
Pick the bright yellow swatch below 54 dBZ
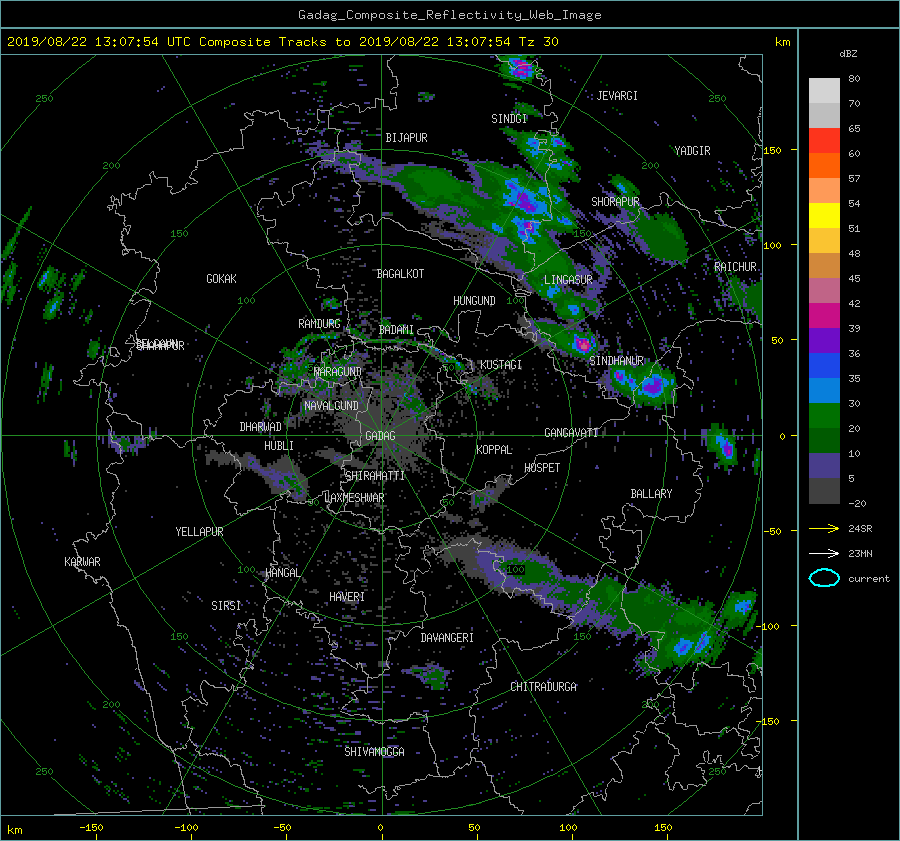click(824, 215)
